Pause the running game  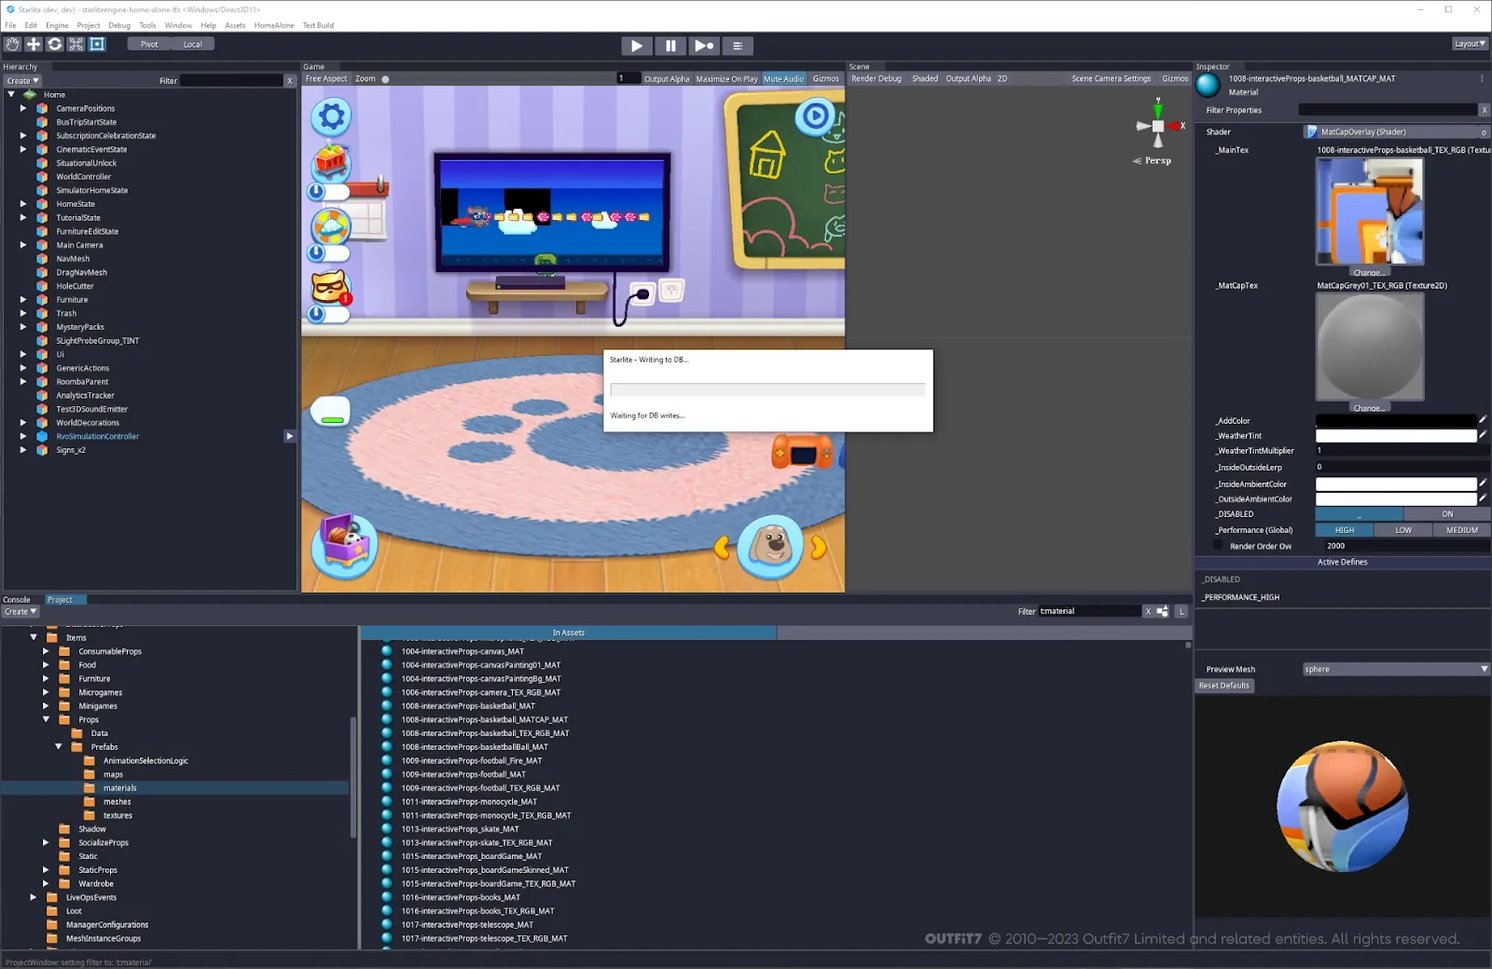[670, 45]
